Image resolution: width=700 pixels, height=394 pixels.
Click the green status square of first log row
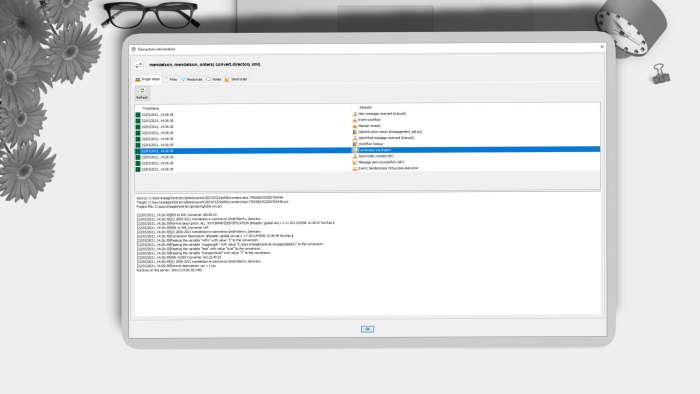tap(138, 115)
